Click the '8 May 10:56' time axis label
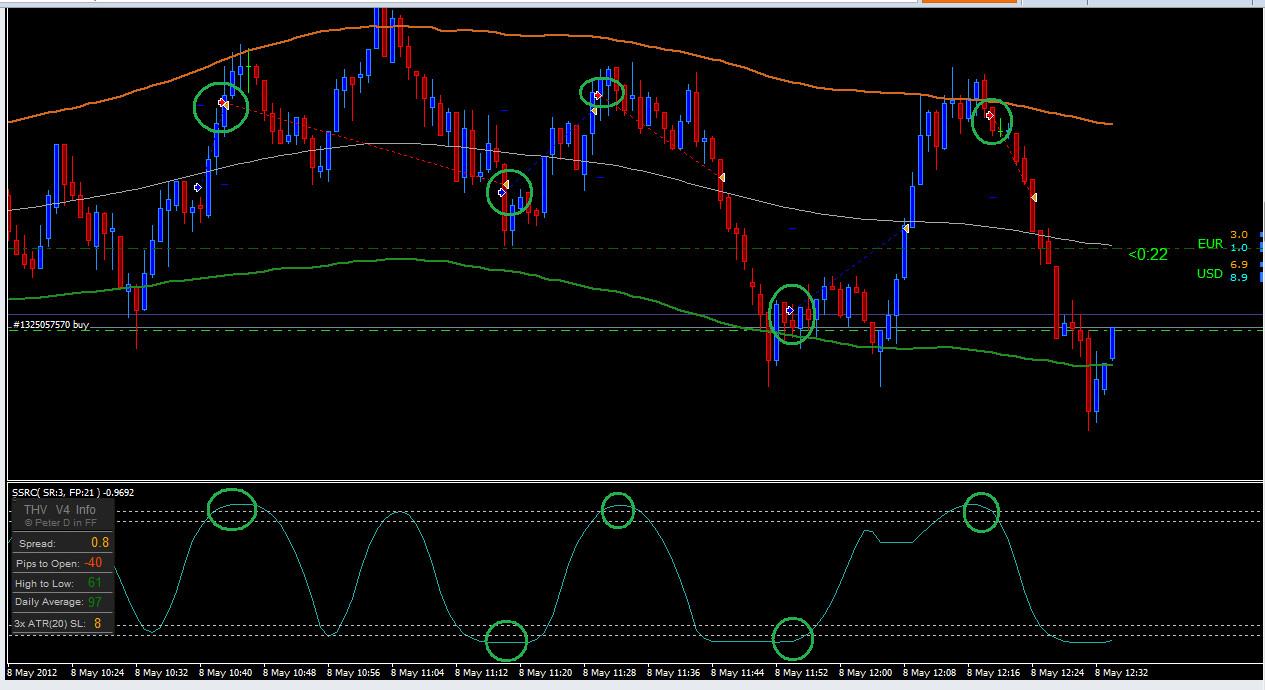Viewport: 1265px width, 690px height. 354,672
